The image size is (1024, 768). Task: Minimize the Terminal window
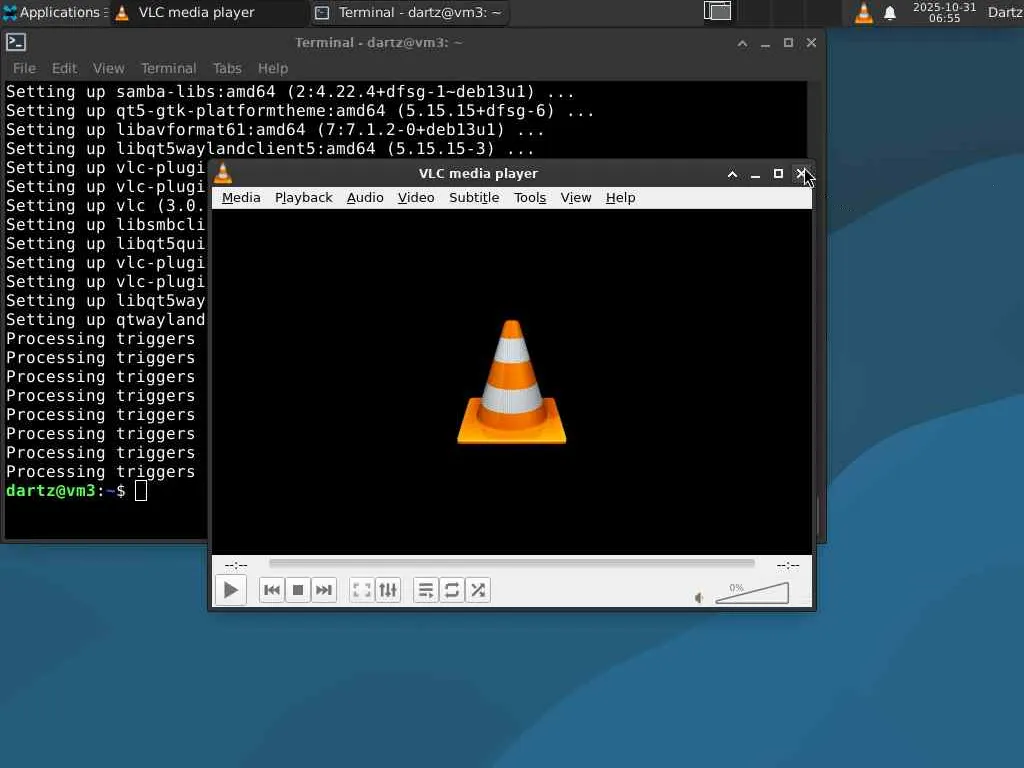point(765,43)
